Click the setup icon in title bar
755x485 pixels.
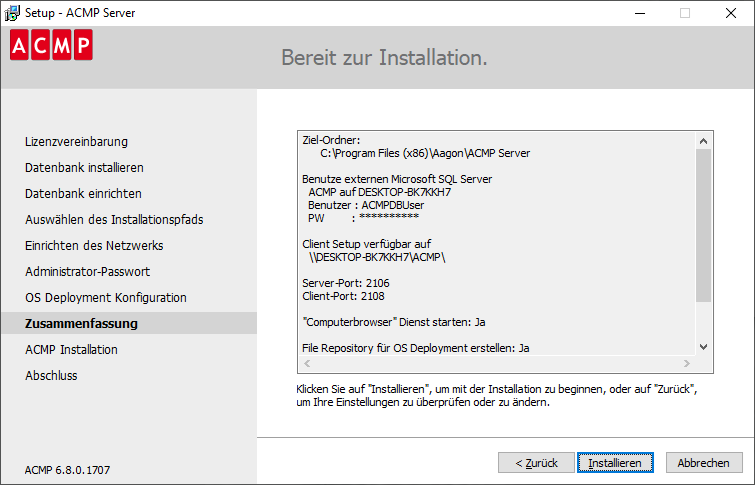click(x=12, y=13)
